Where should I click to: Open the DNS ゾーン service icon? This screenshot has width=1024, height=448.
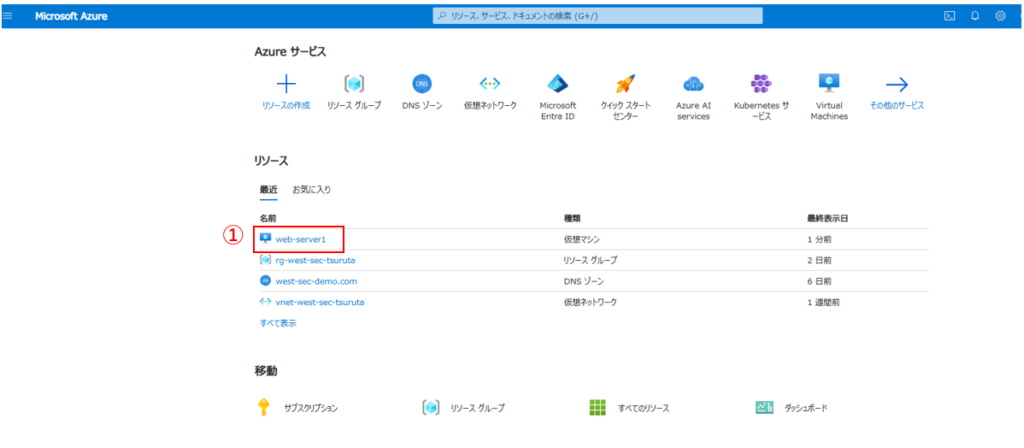point(422,84)
